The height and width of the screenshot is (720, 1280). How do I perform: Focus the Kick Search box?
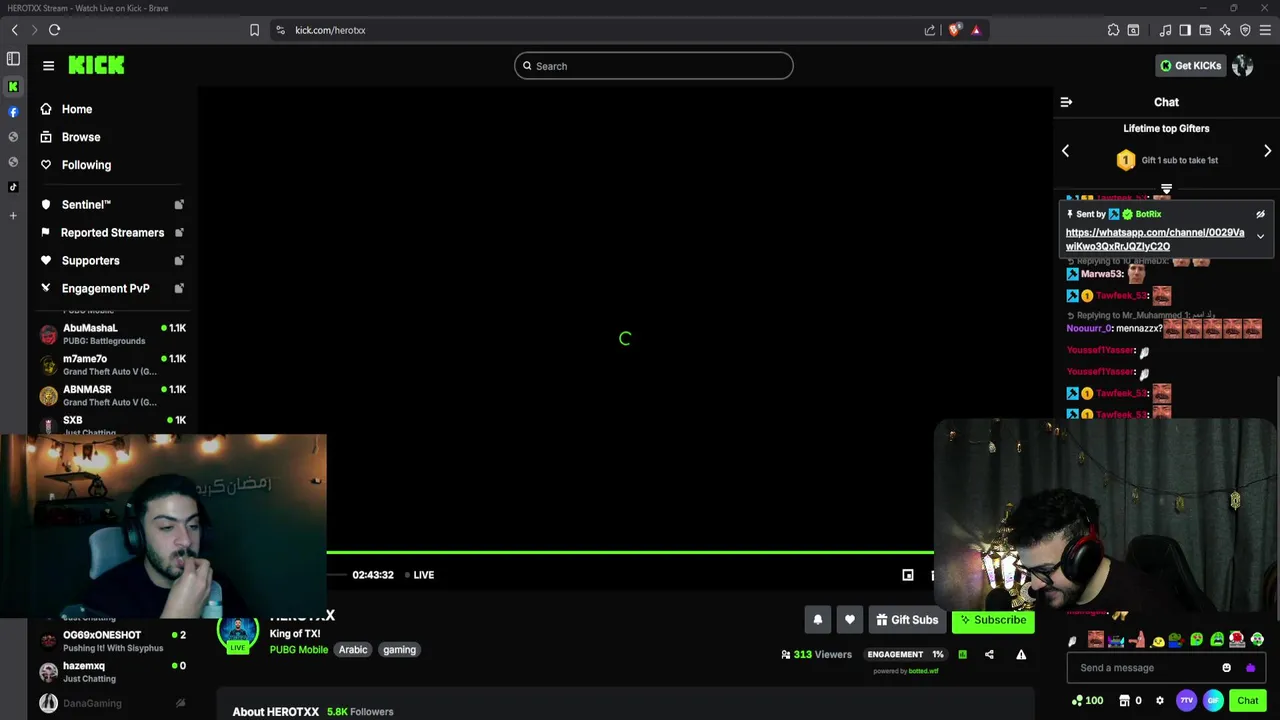click(654, 66)
